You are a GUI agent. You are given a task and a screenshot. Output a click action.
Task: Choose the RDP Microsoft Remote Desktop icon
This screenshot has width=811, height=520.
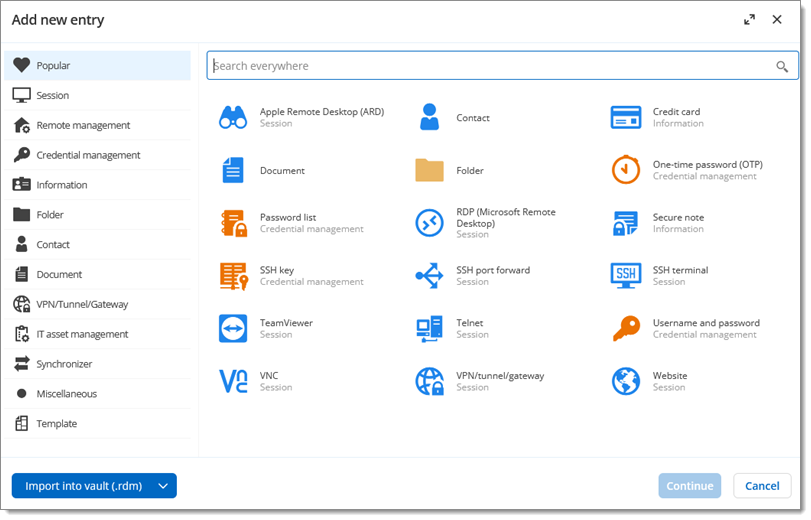429,223
